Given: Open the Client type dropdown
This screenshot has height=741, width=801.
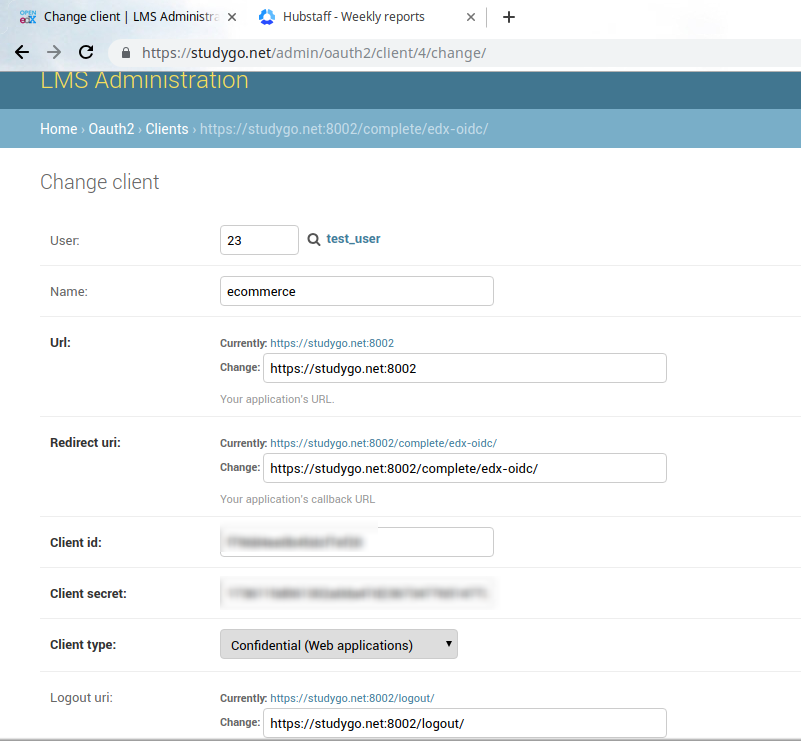Looking at the screenshot, I should 338,645.
